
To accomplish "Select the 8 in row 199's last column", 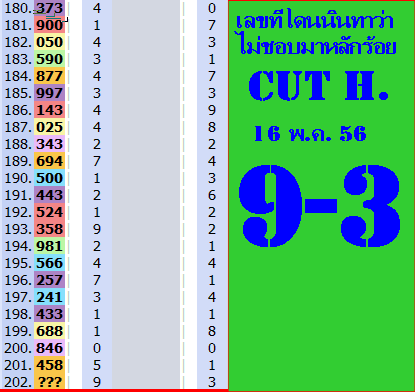I will click(x=212, y=331).
